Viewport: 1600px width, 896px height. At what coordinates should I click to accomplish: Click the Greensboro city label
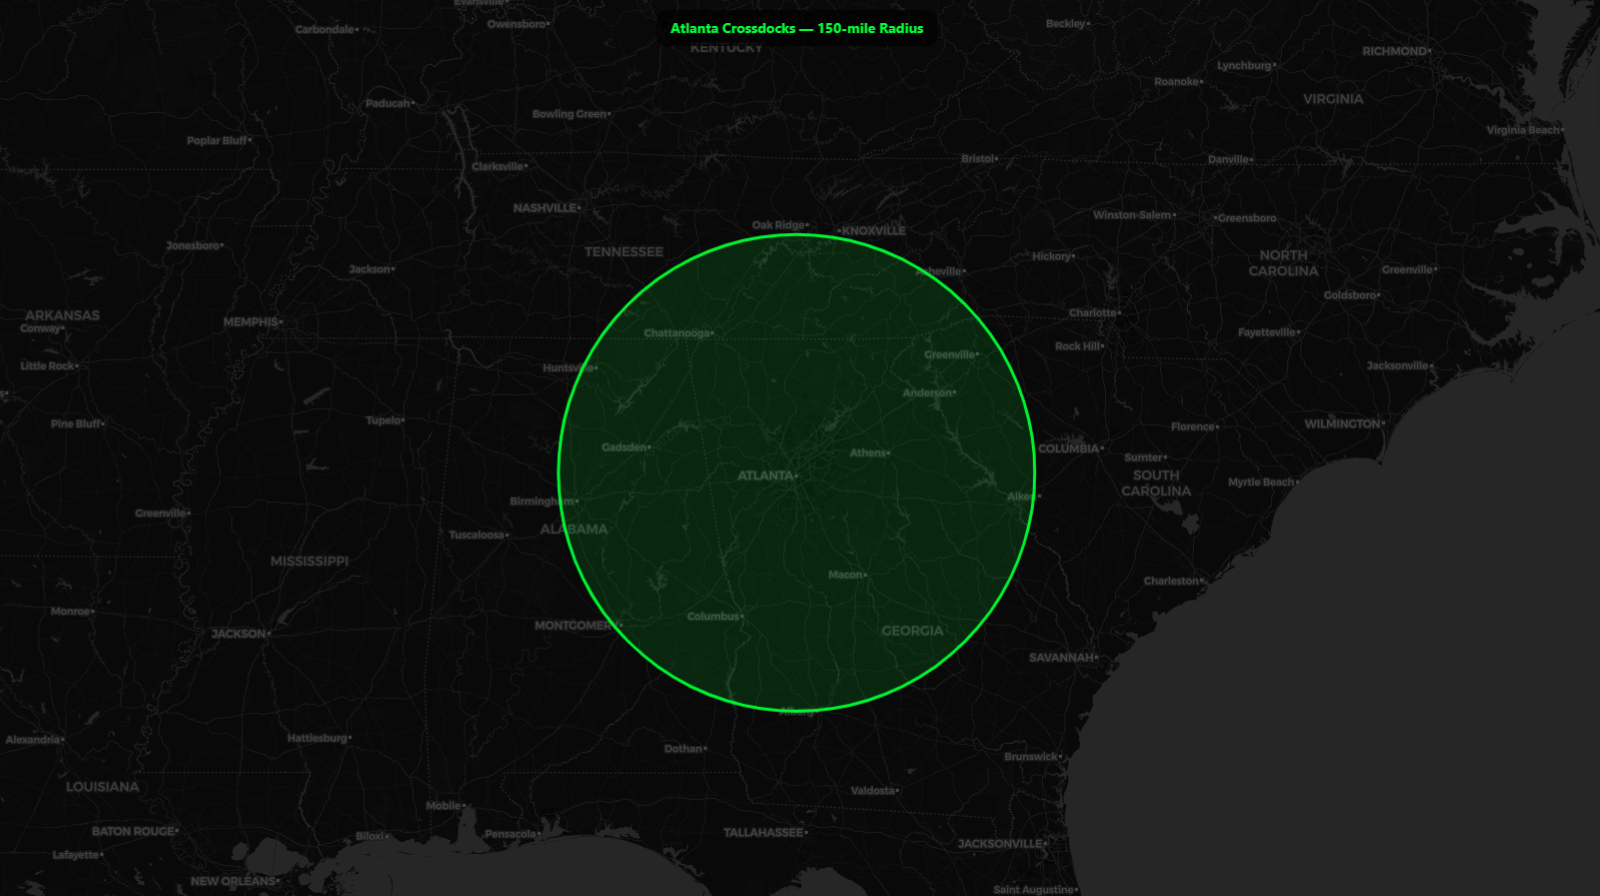1247,218
